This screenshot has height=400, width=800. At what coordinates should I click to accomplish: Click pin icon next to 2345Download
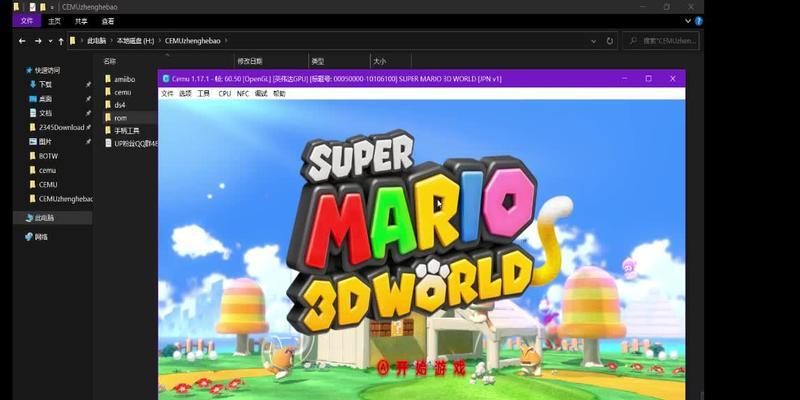click(88, 127)
